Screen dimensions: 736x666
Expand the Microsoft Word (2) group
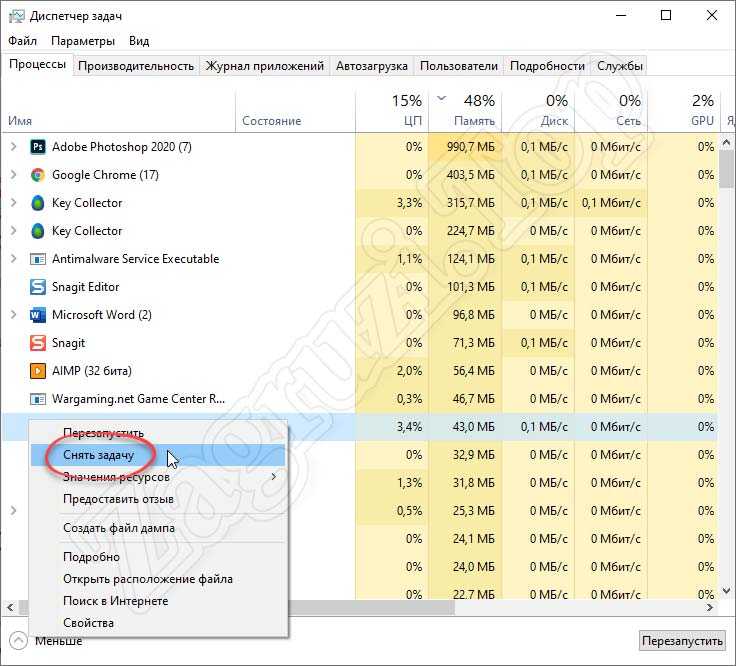click(x=14, y=315)
